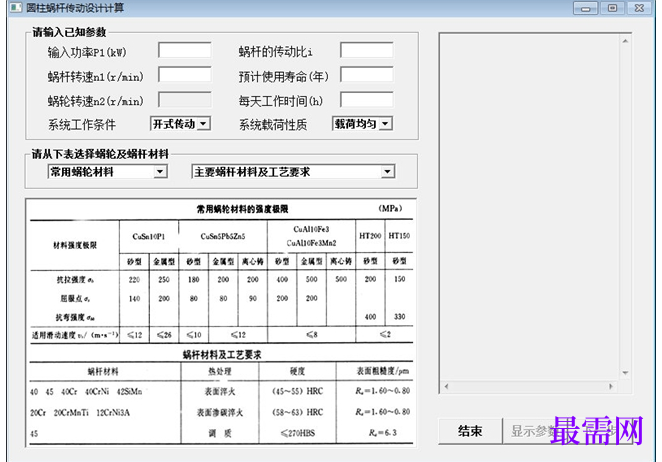Click the 抗拉强度 row label
Viewport: 662px width, 462px height.
coord(75,280)
